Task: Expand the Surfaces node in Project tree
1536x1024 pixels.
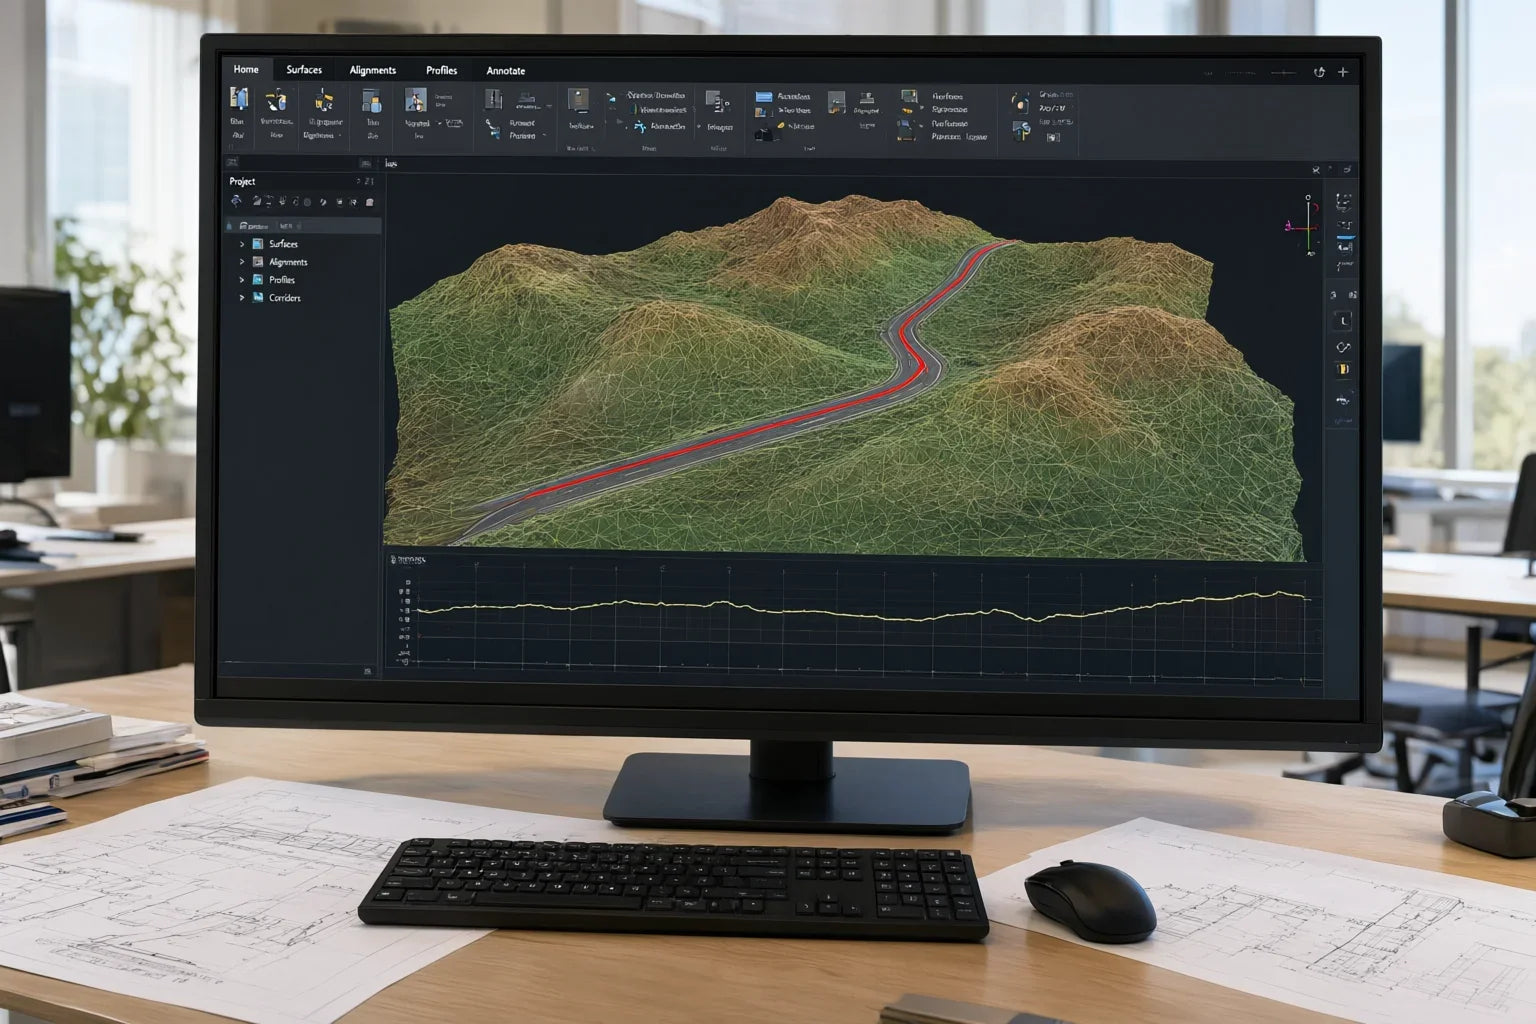Action: [242, 244]
